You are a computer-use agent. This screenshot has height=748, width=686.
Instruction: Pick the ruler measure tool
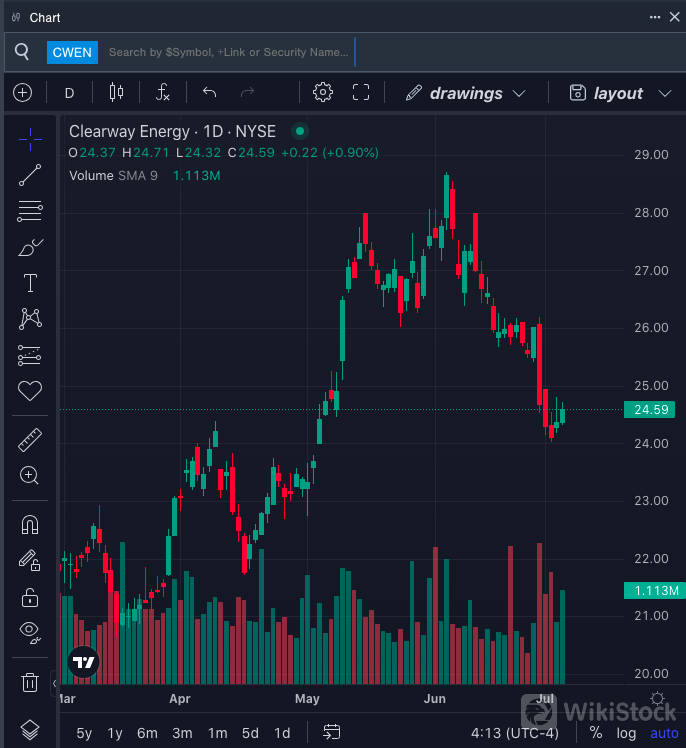coord(30,440)
